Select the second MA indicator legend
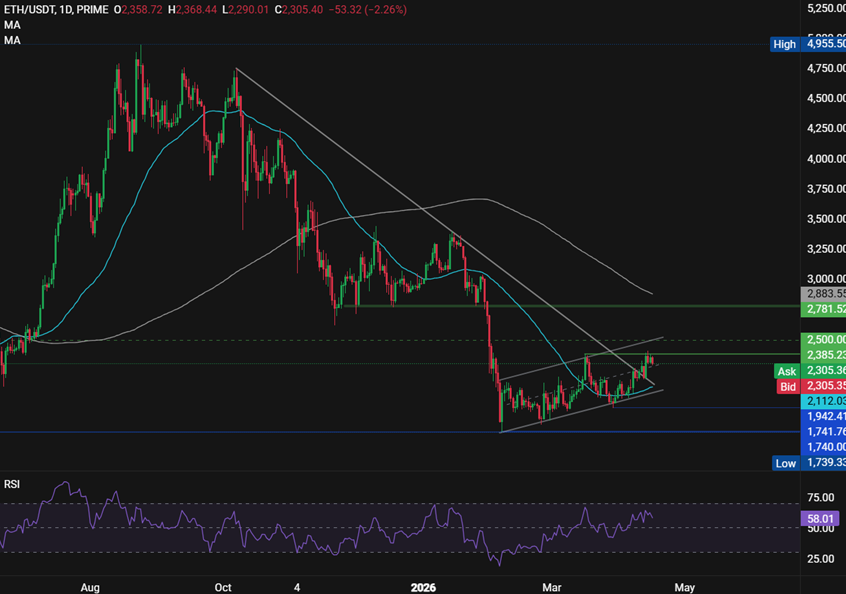Viewport: 846px width, 594px height. pos(10,40)
